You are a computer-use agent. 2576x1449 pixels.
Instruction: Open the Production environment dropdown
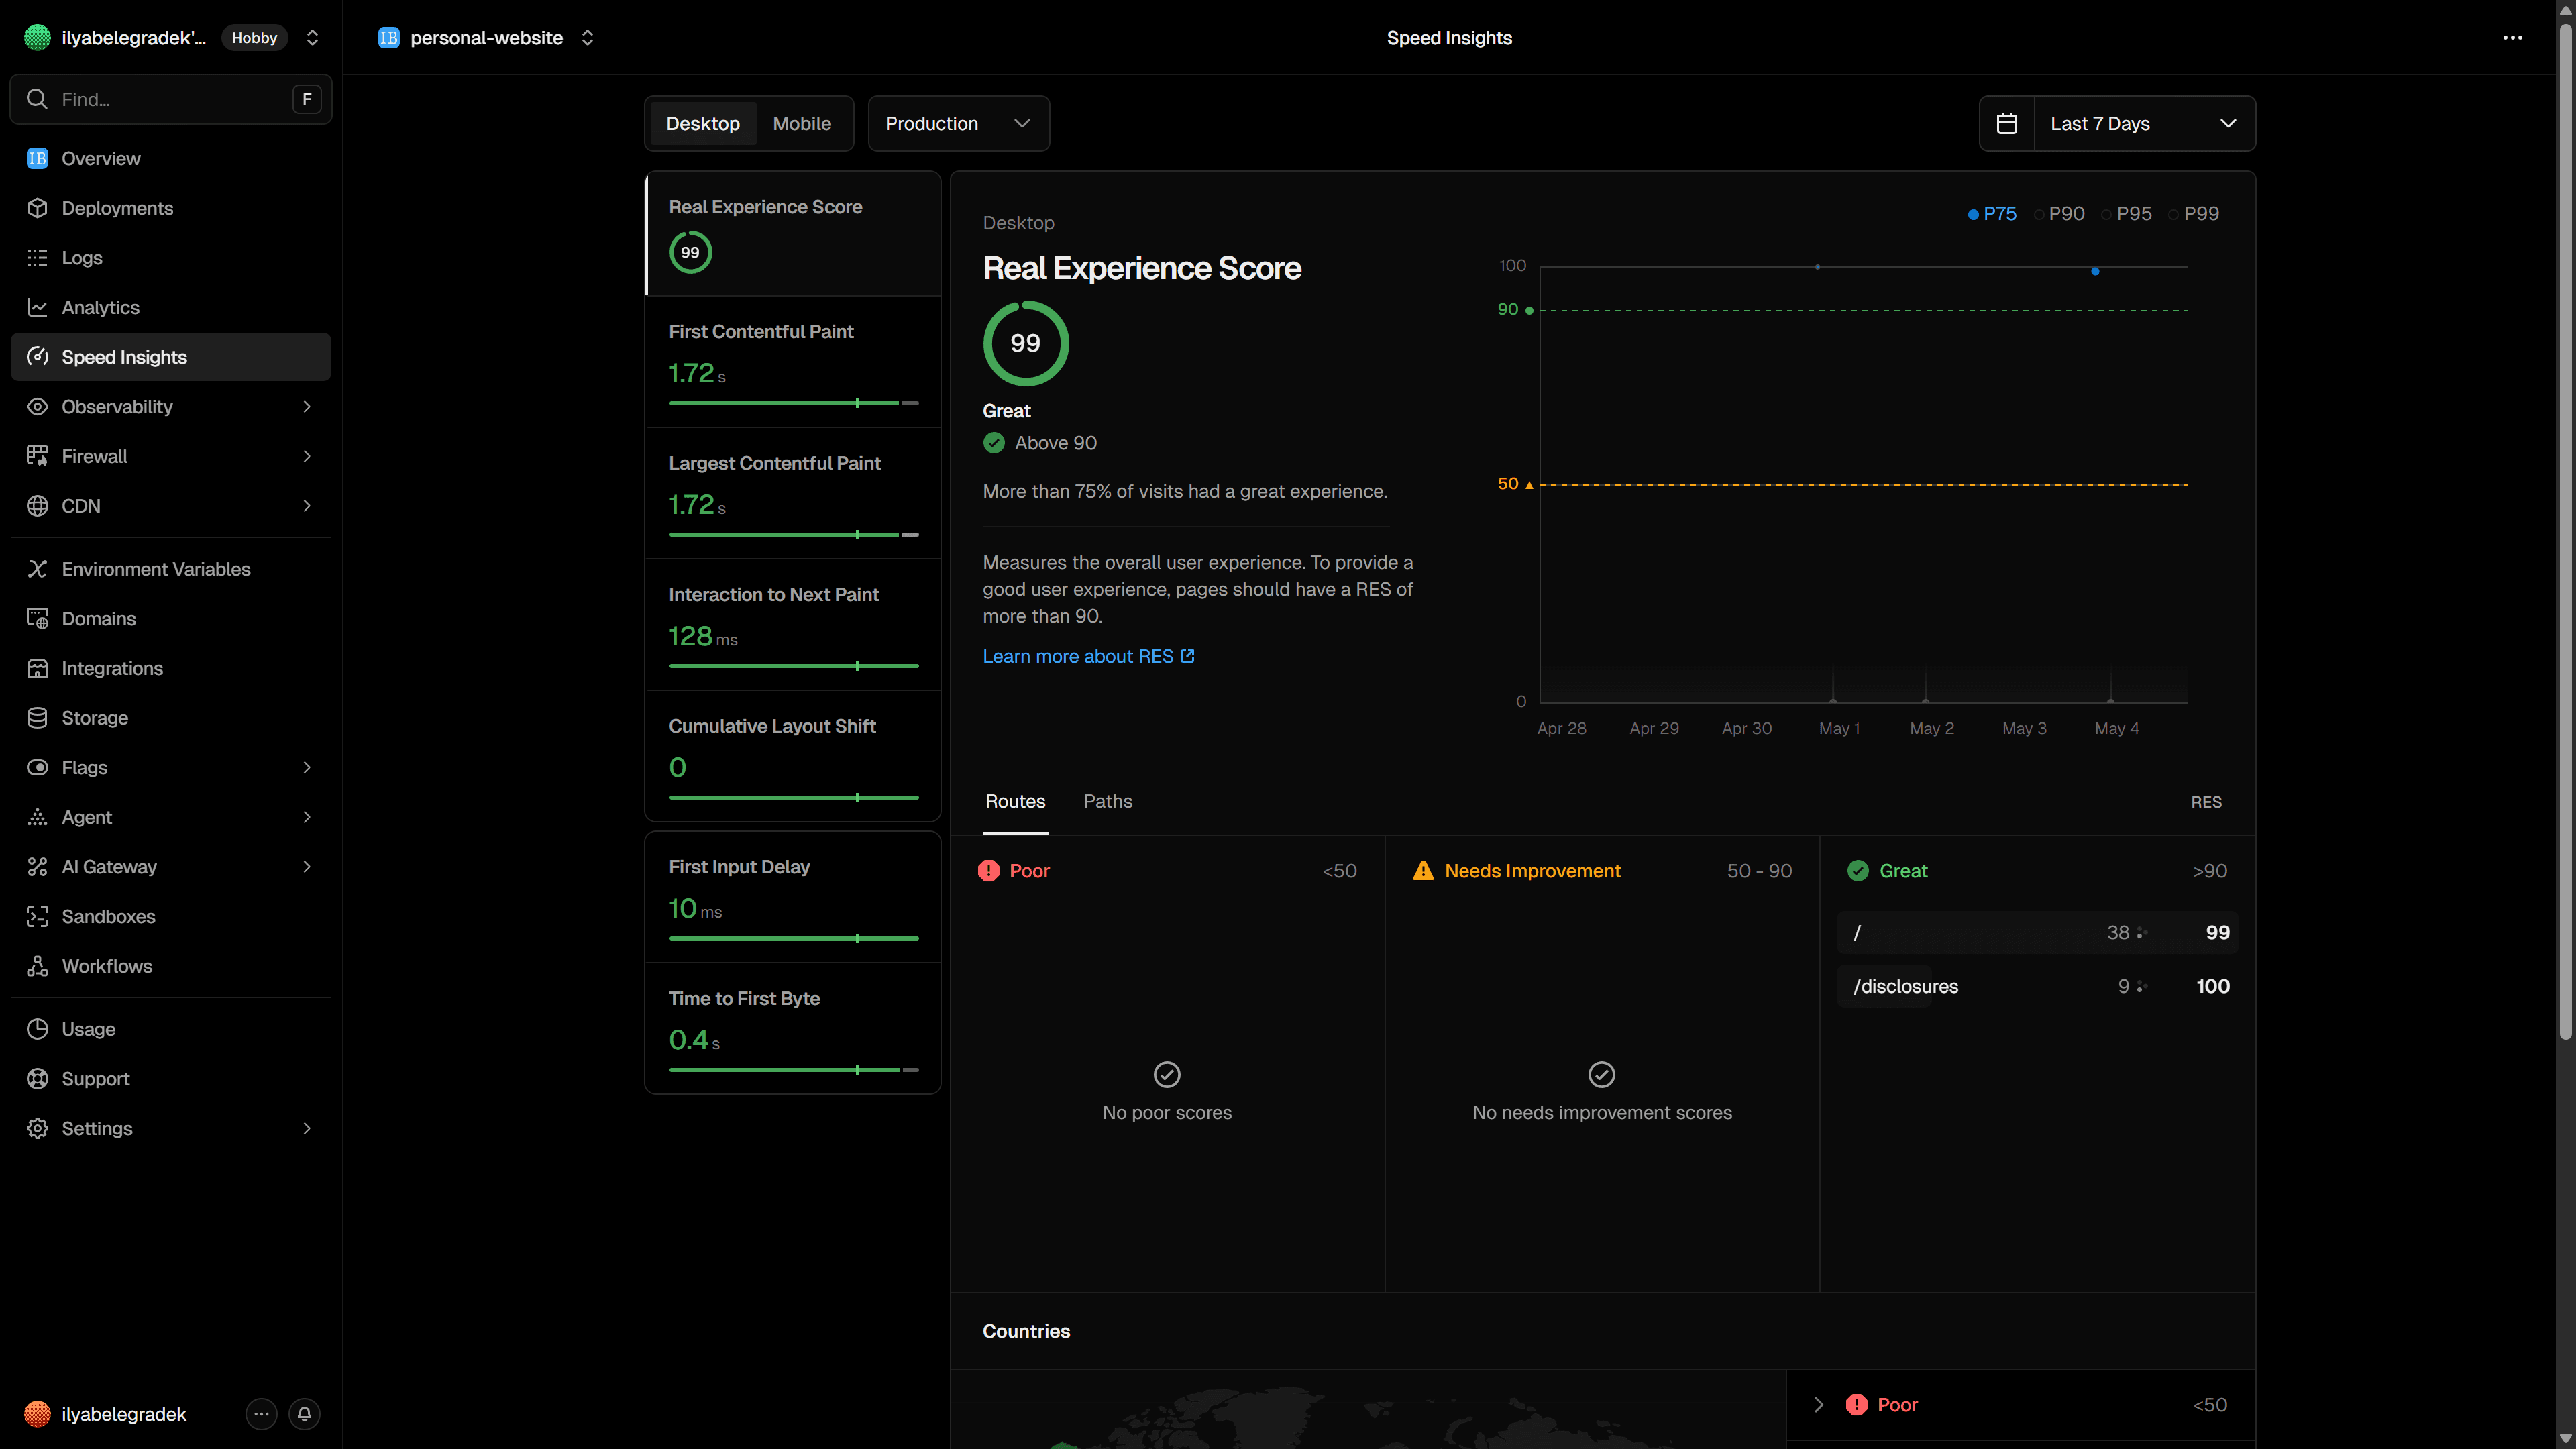click(958, 123)
